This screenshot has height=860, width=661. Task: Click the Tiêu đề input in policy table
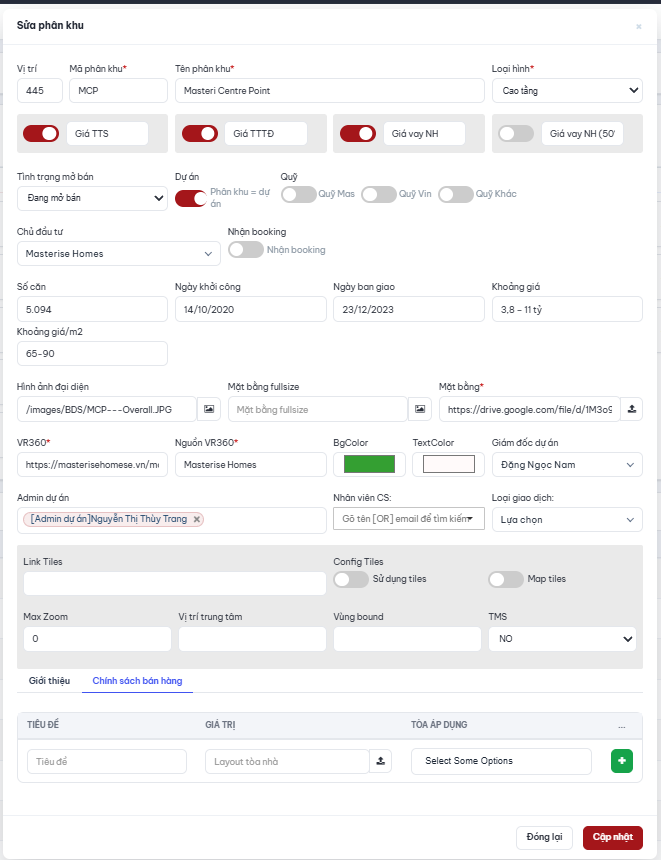[107, 761]
